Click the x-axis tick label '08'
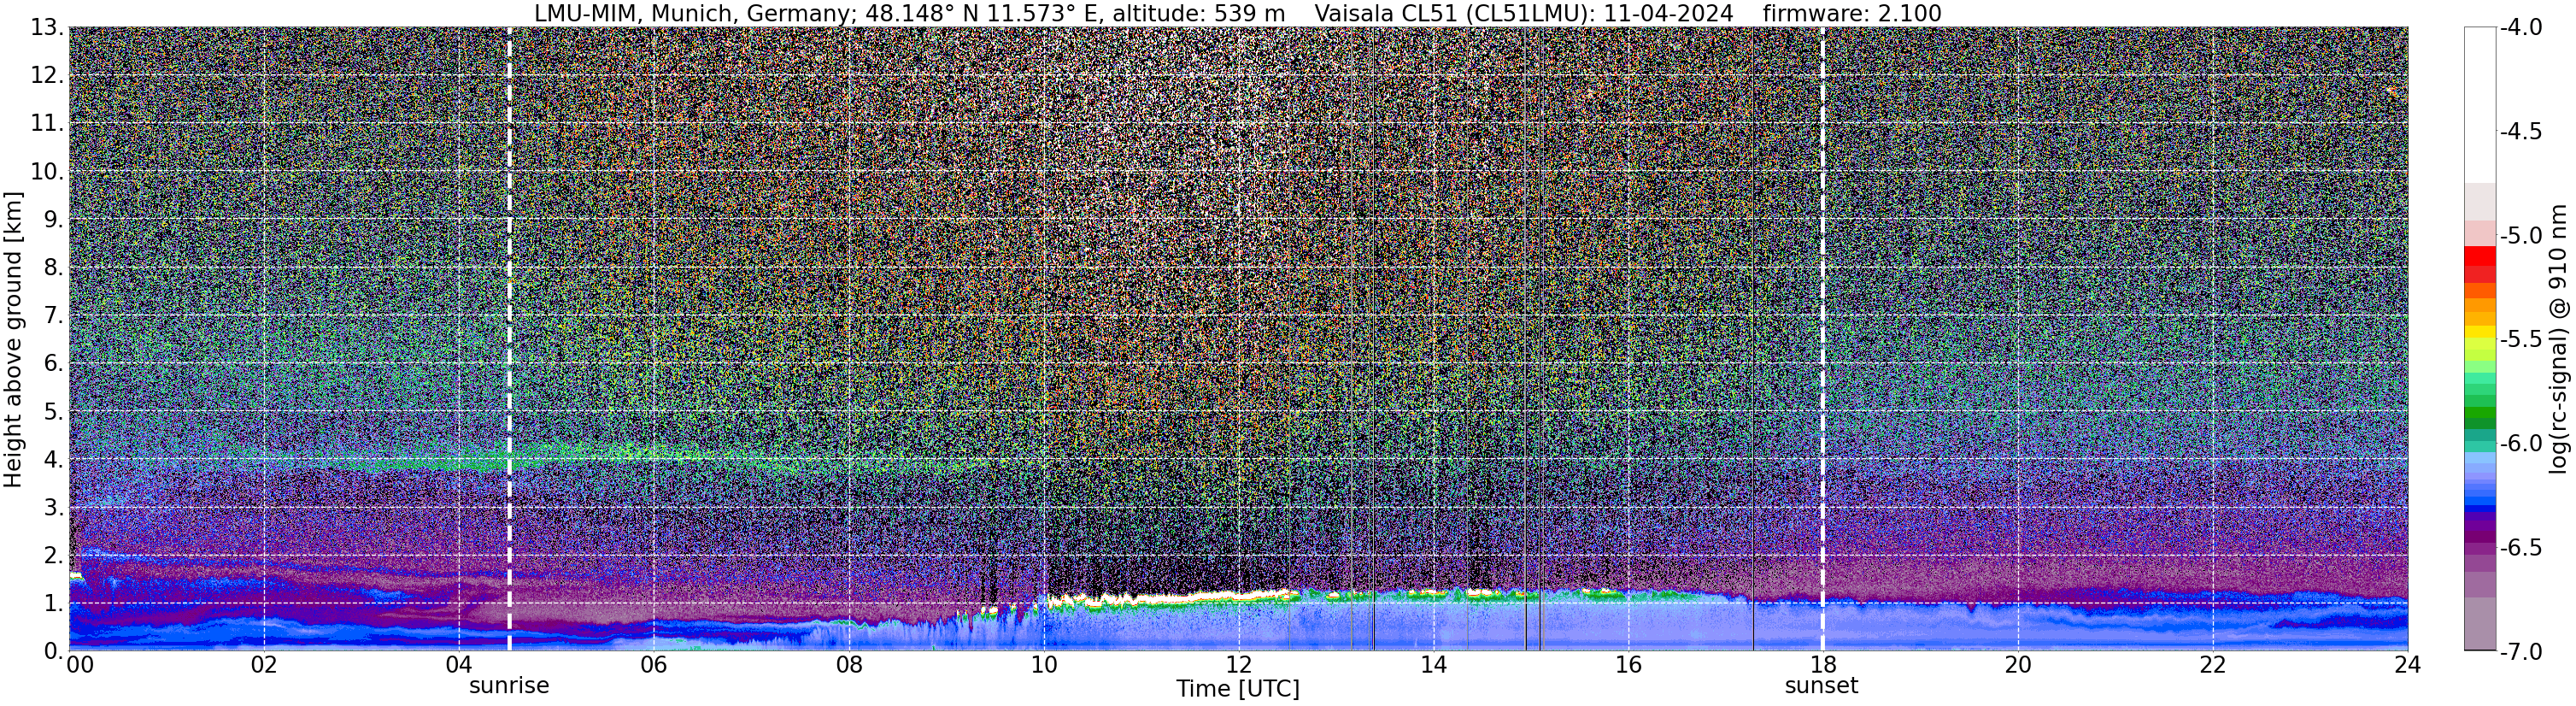Image resolution: width=2576 pixels, height=706 pixels. coord(848,665)
